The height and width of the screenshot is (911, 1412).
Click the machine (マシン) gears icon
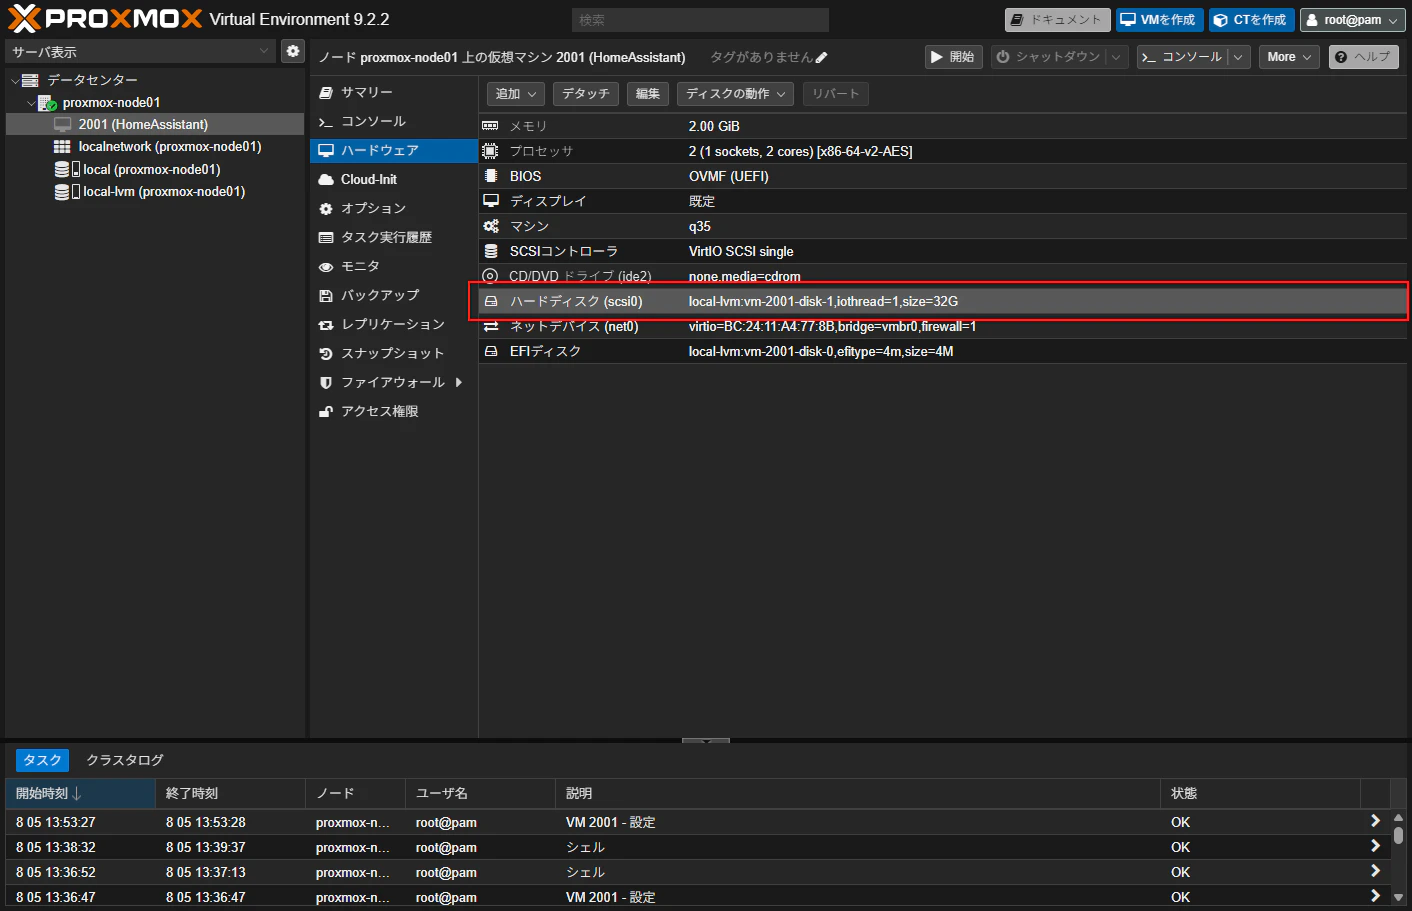click(490, 226)
